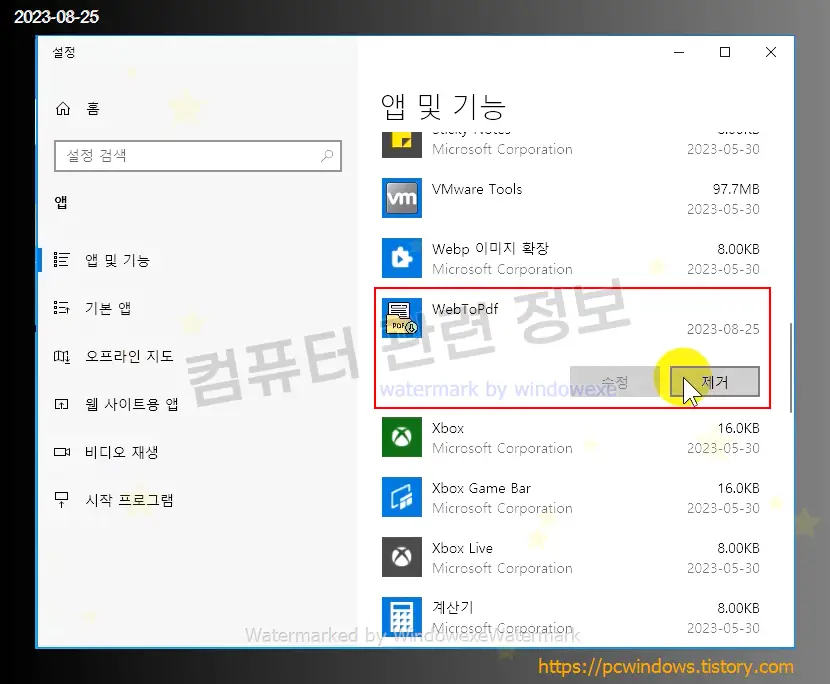This screenshot has height=684, width=830.
Task: Select the WebToPdf app icon
Action: pyautogui.click(x=402, y=318)
